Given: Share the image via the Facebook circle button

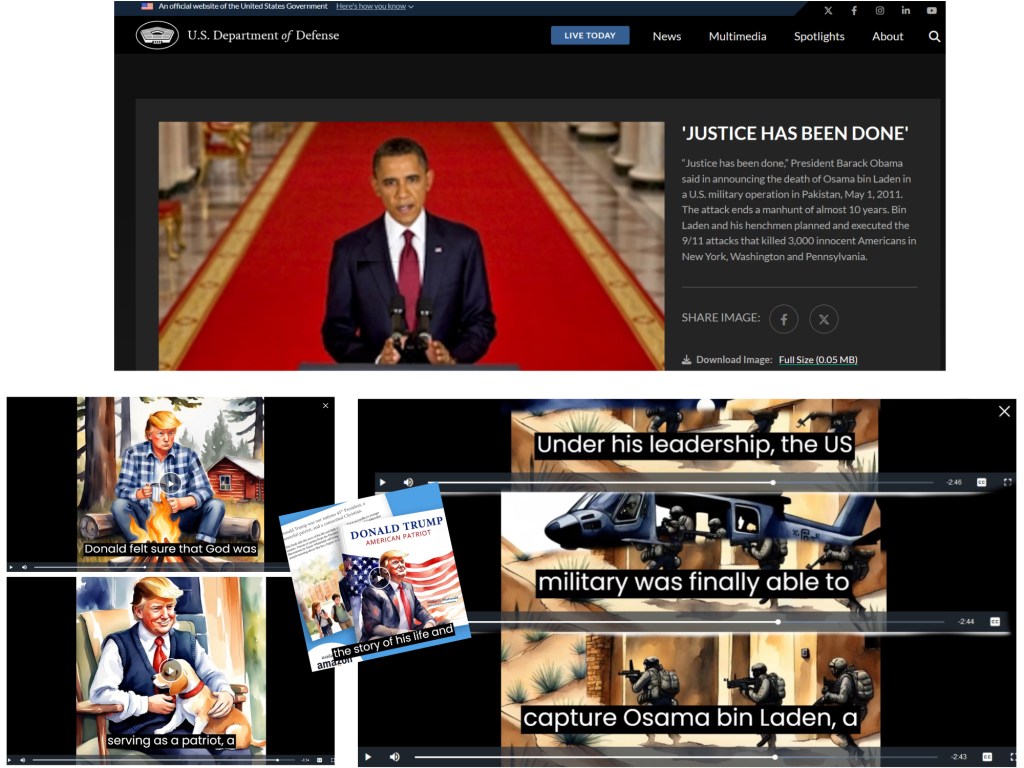Looking at the screenshot, I should click(x=783, y=319).
